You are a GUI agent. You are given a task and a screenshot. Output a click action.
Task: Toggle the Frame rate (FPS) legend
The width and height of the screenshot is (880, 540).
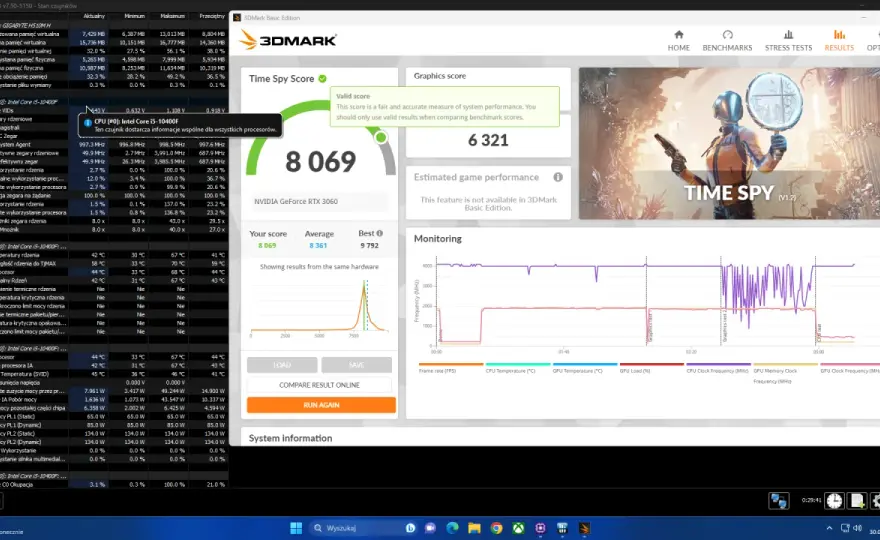pos(451,368)
